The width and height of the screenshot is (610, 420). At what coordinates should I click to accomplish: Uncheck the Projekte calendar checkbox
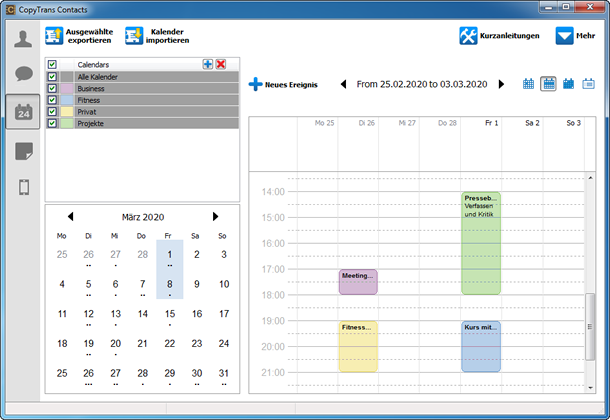coord(52,123)
